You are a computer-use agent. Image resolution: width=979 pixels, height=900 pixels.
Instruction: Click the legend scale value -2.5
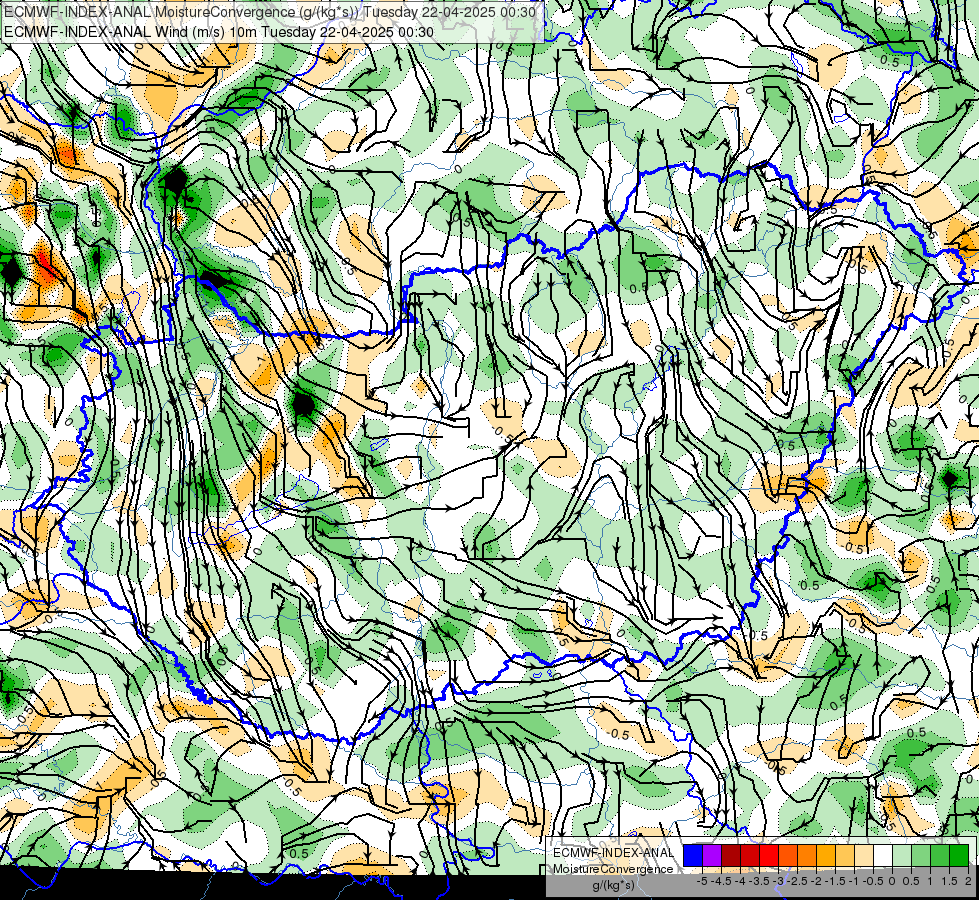coord(797,881)
